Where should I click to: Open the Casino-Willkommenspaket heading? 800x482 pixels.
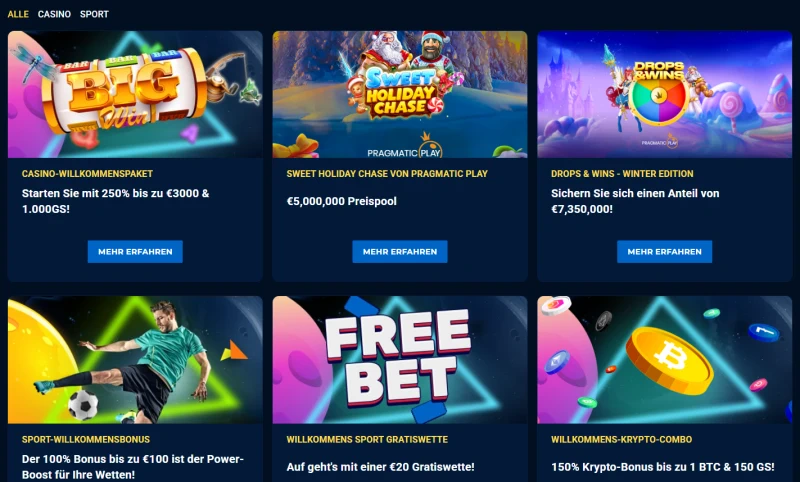pyautogui.click(x=87, y=174)
